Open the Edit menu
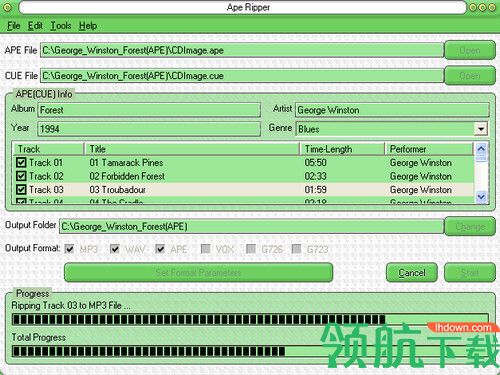The height and width of the screenshot is (375, 500). tap(35, 26)
